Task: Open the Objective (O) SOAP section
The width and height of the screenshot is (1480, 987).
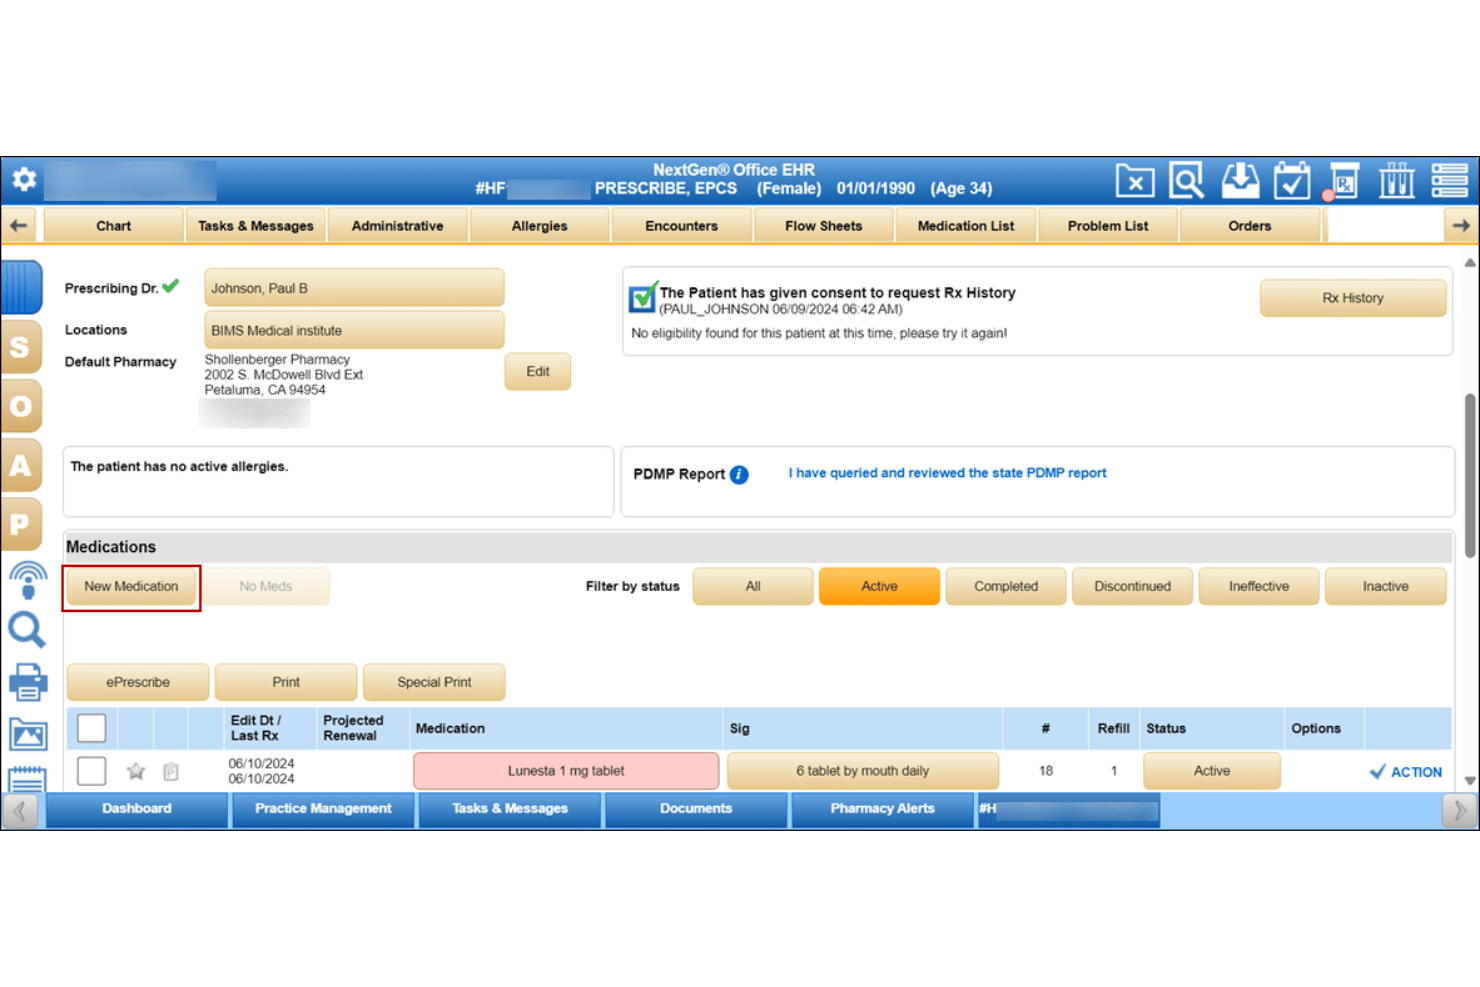Action: (21, 407)
